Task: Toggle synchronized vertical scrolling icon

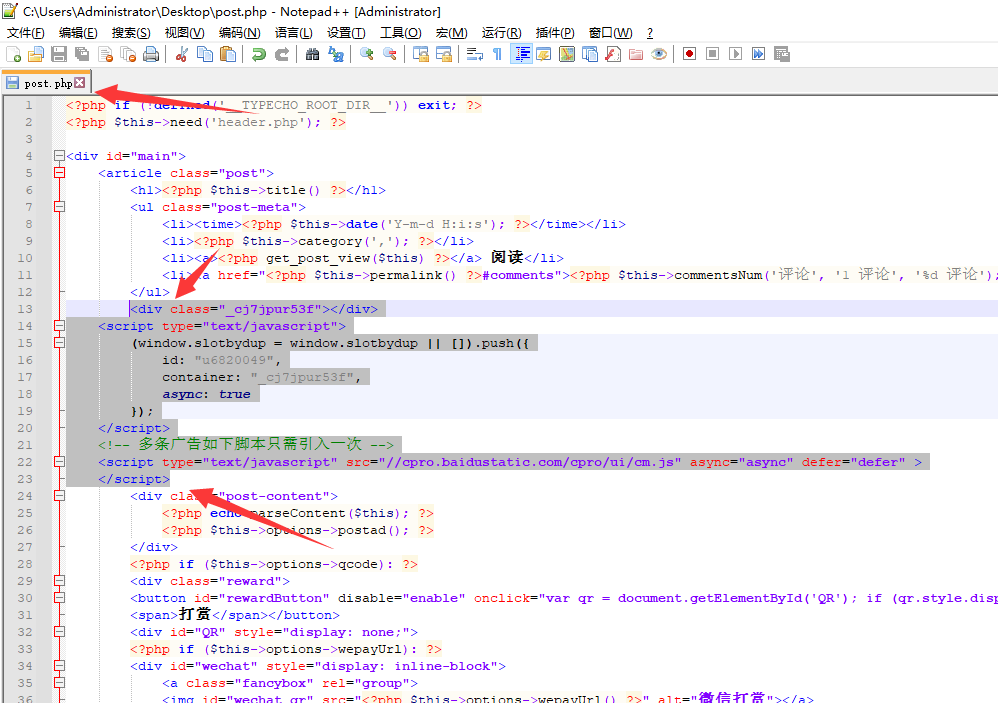Action: 421,54
